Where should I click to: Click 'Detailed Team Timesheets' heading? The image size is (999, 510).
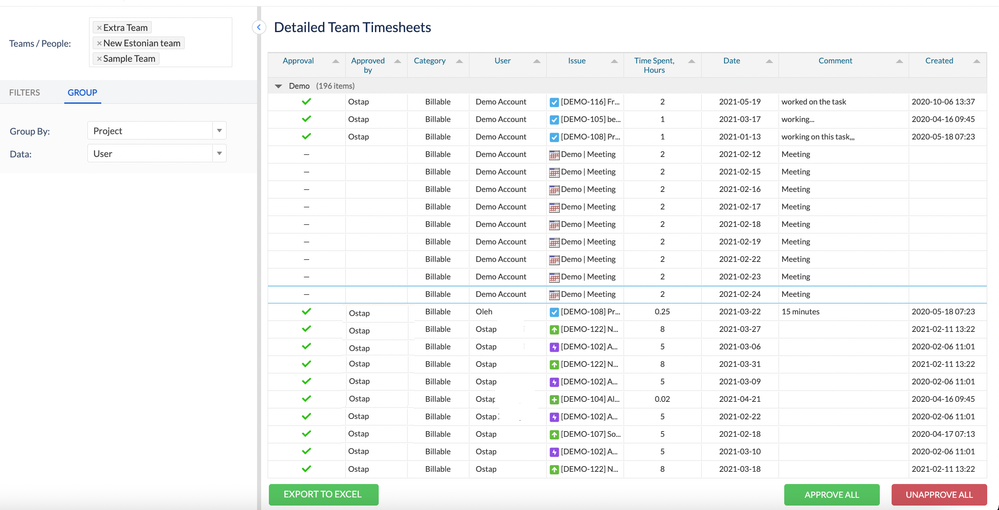(x=352, y=27)
